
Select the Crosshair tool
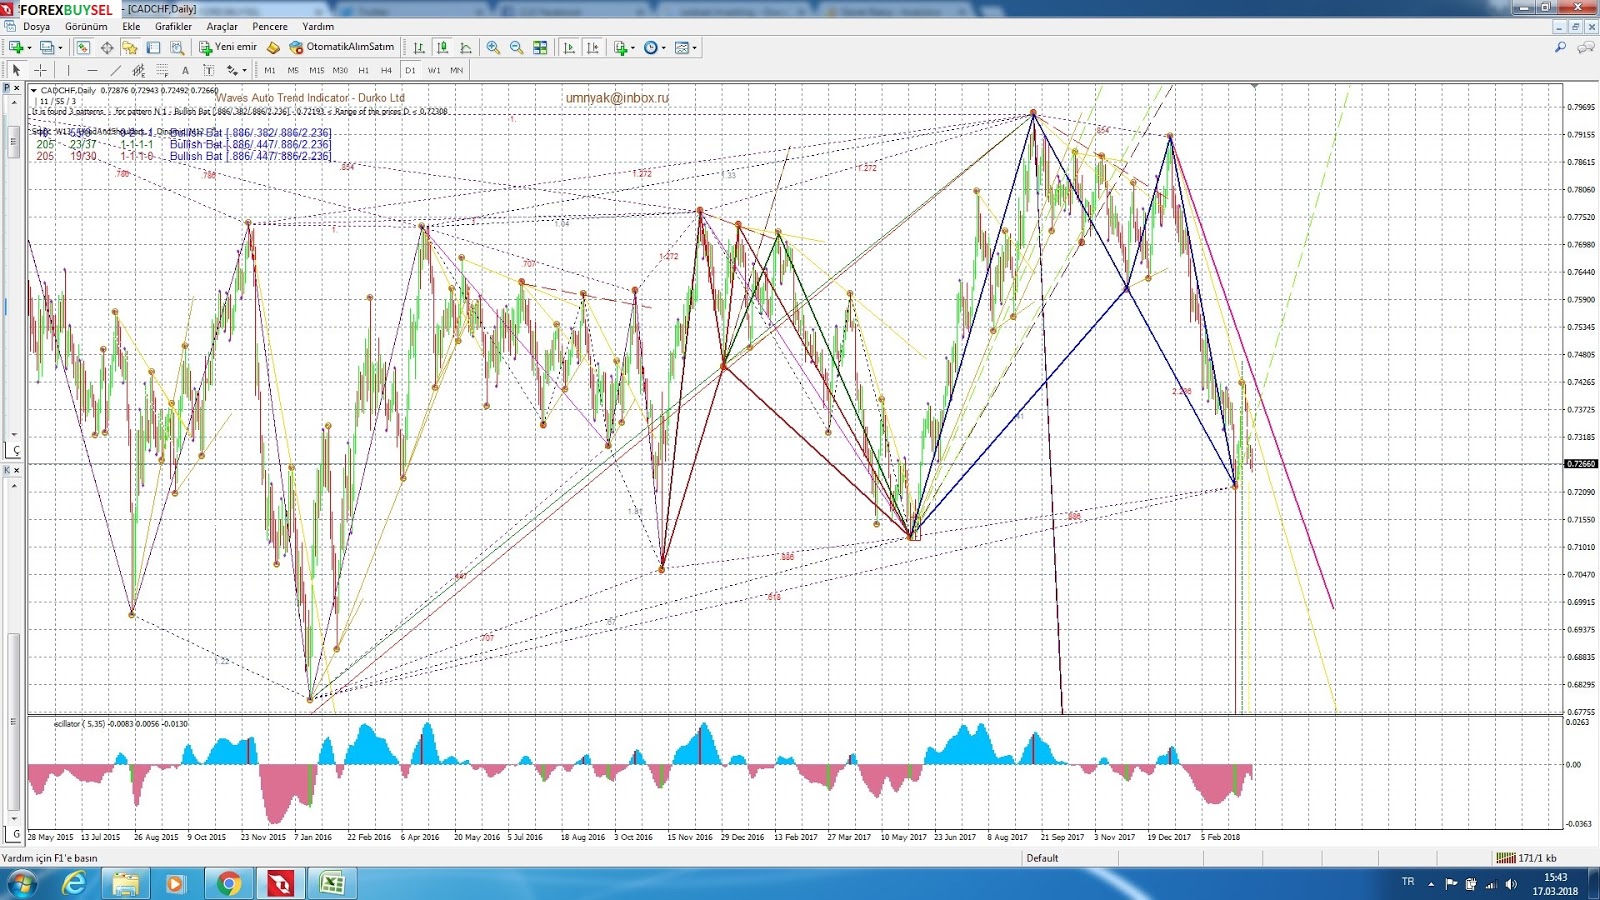(x=39, y=70)
